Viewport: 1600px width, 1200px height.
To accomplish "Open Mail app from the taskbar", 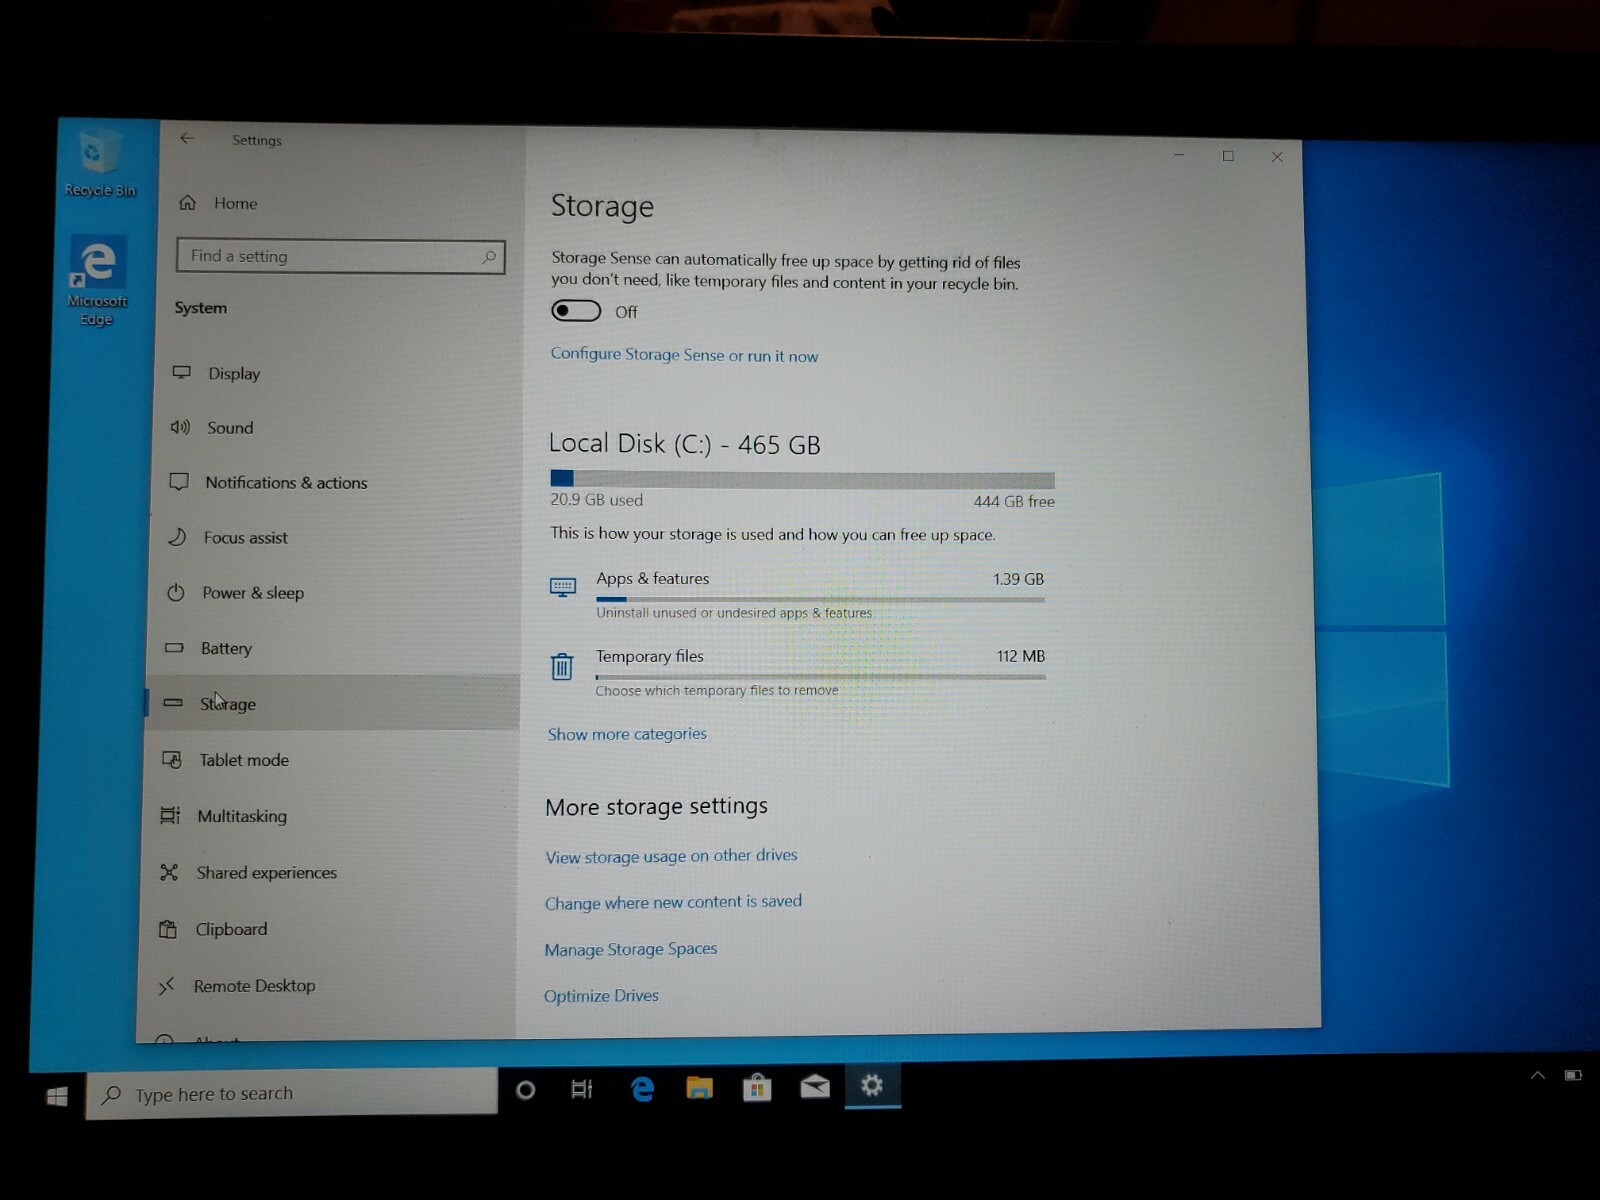I will (x=815, y=1086).
